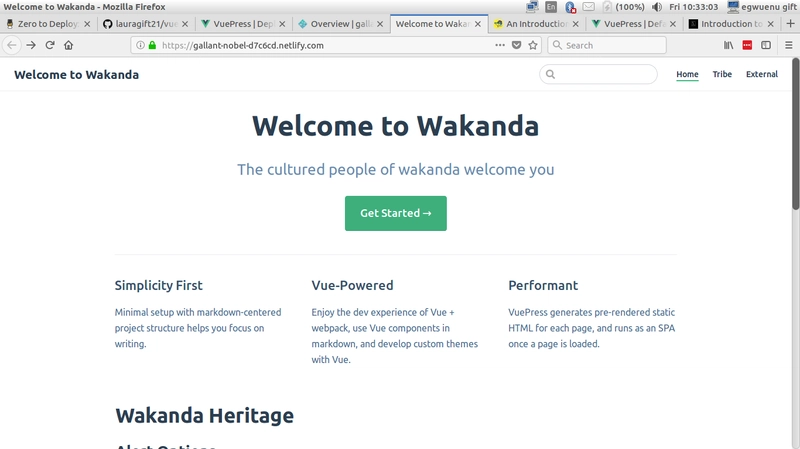
Task: Bookmark this page with the star icon
Action: (533, 45)
